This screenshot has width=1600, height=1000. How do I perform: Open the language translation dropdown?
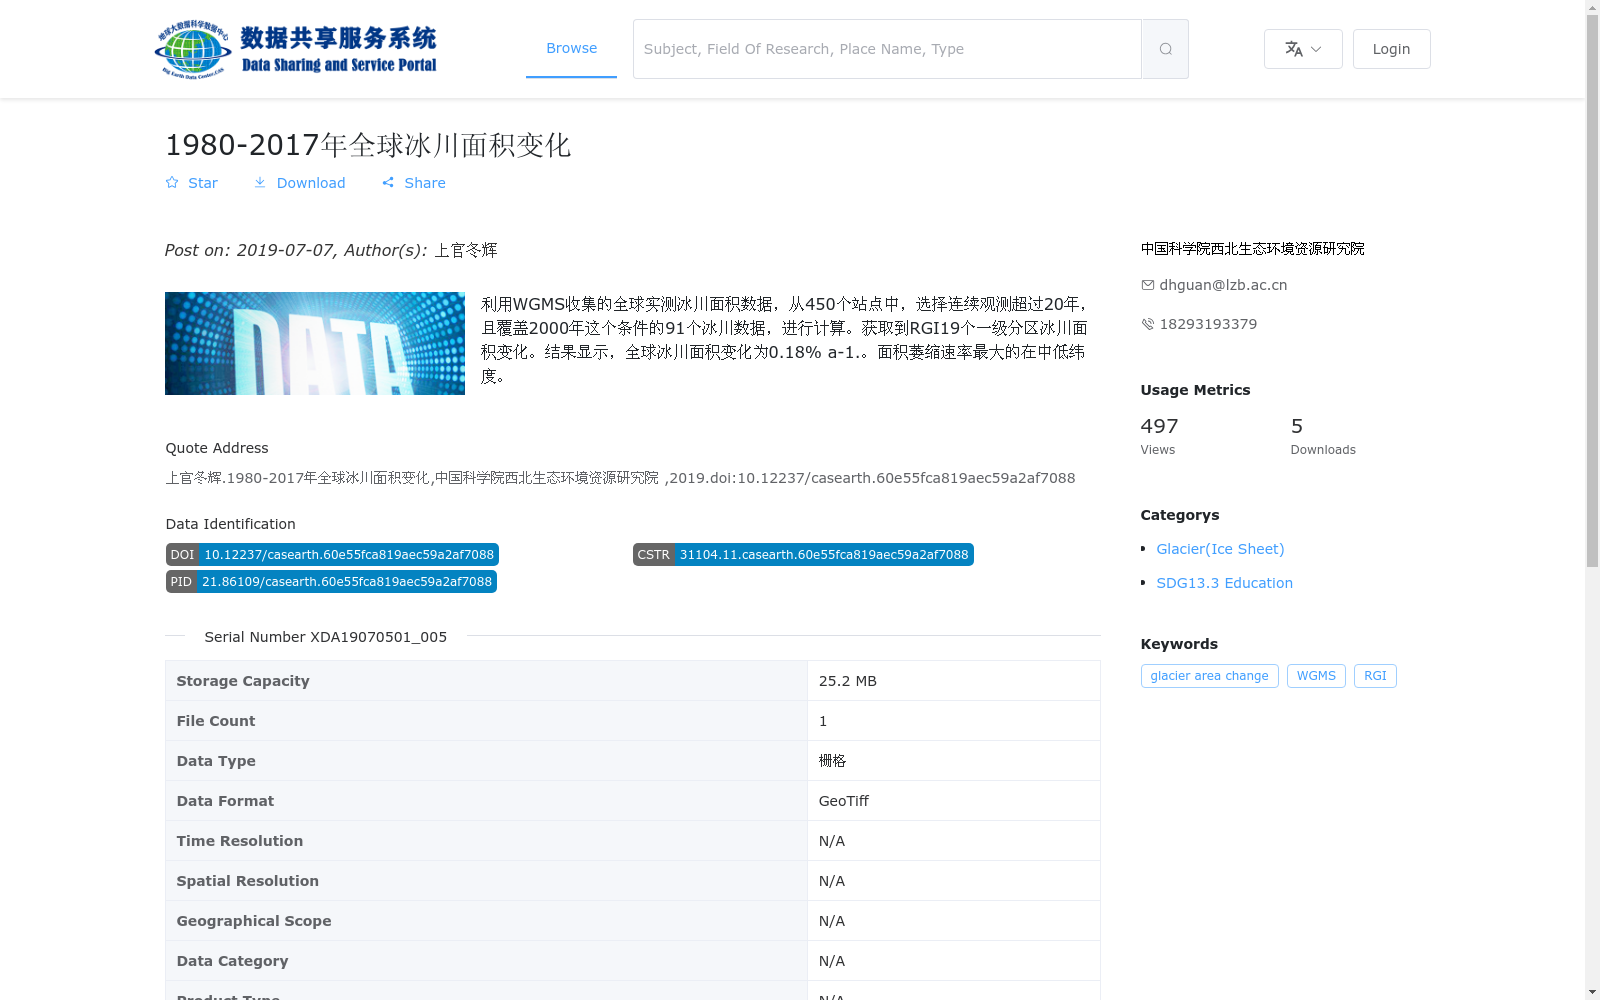click(x=1303, y=49)
